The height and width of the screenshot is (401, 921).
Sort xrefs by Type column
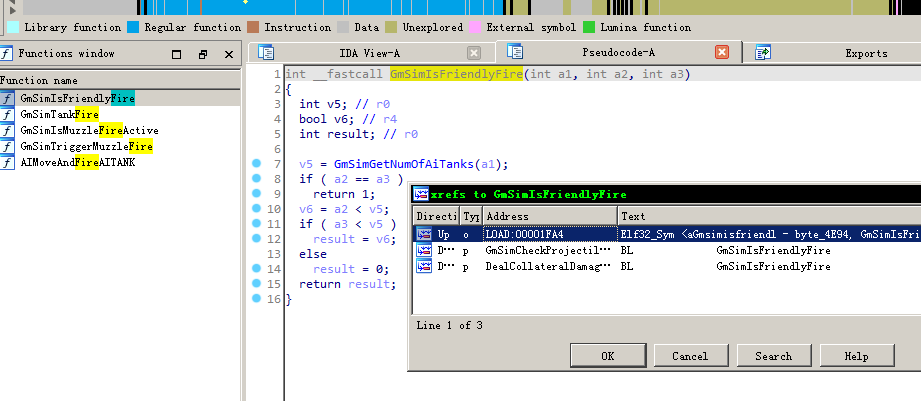click(x=471, y=216)
